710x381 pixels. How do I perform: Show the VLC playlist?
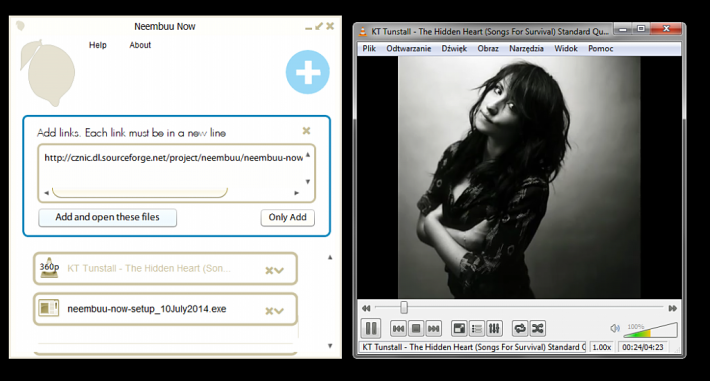[476, 328]
